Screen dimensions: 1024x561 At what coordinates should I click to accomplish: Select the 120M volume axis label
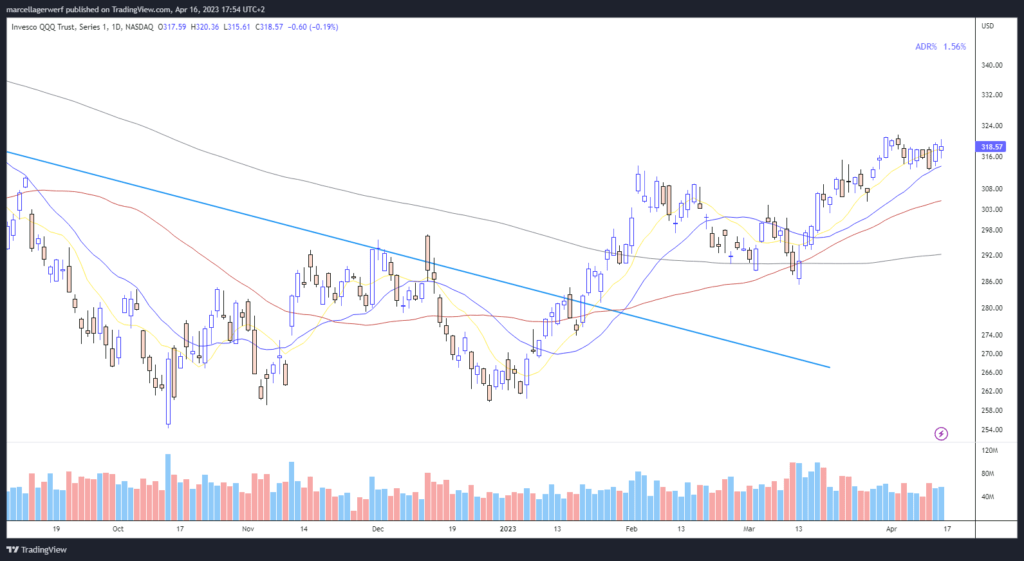(x=989, y=451)
